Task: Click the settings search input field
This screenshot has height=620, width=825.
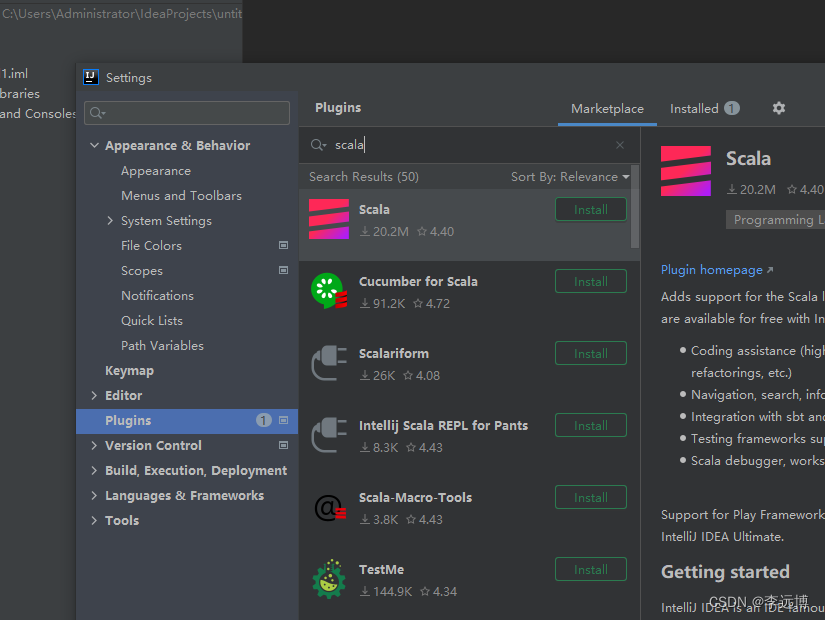Action: [187, 113]
